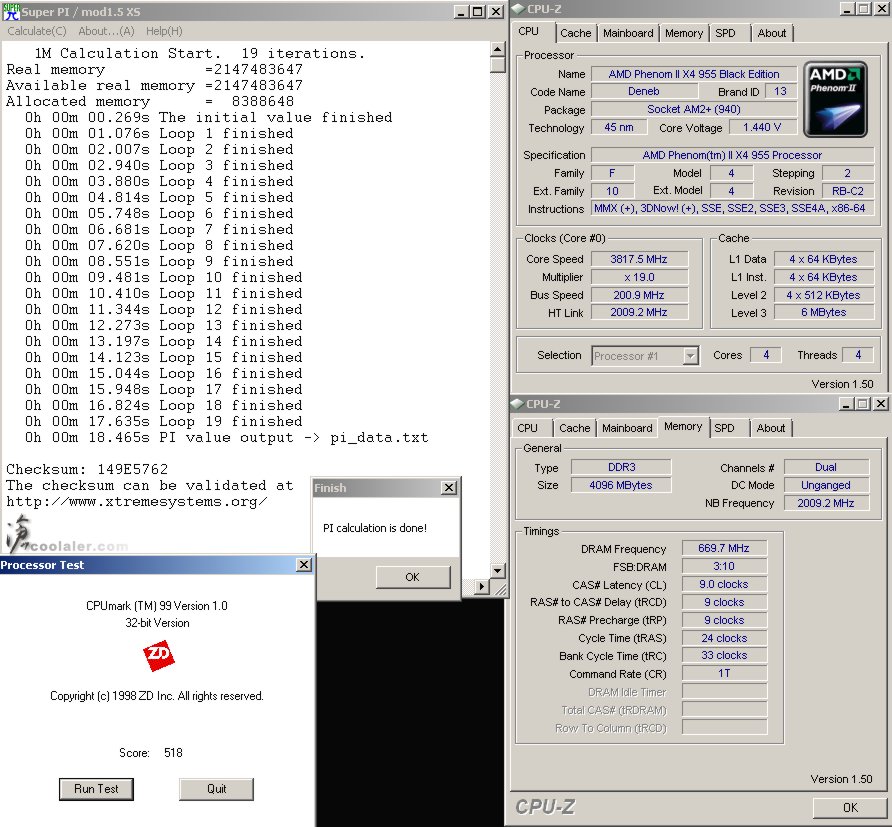892x827 pixels.
Task: Click the xtremesystems.org URL text
Action: [137, 502]
